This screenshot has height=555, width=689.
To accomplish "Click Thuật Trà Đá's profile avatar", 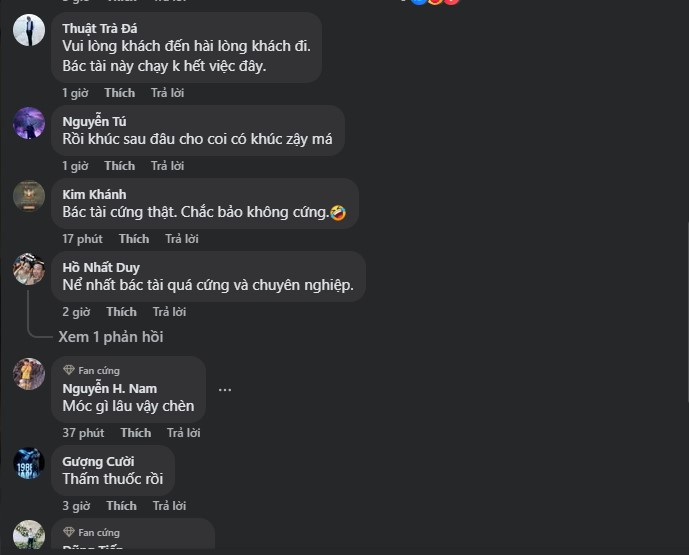I will 29,30.
